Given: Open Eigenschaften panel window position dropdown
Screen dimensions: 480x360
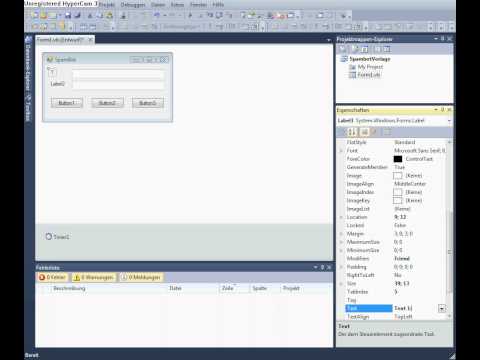Looking at the screenshot, I should click(436, 110).
